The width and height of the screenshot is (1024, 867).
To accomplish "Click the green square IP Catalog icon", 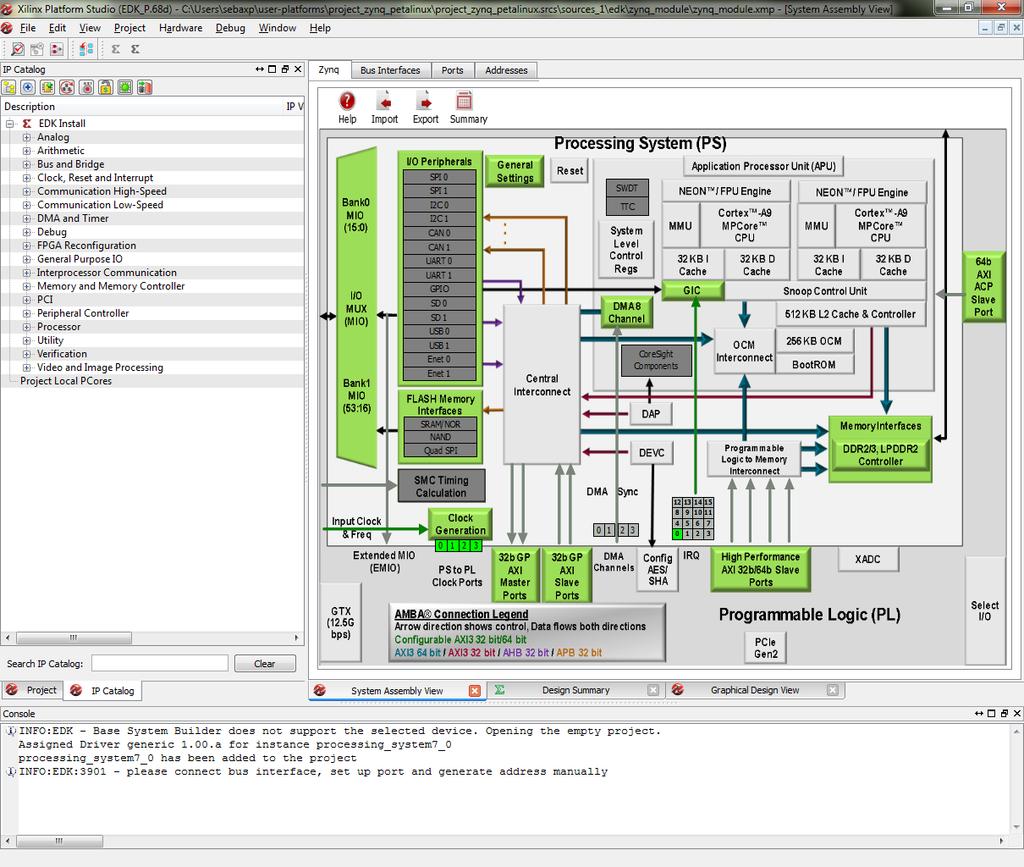I will click(125, 87).
